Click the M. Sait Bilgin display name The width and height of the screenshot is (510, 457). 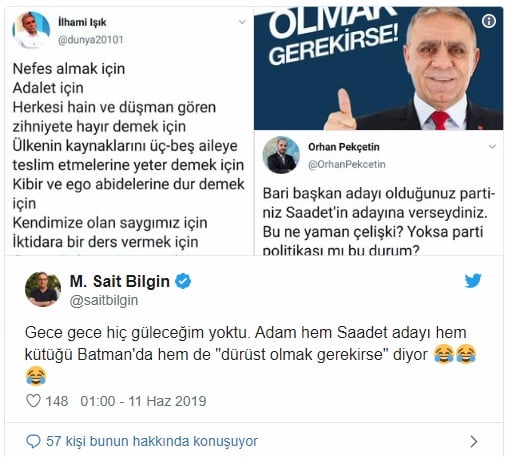pyautogui.click(x=120, y=281)
